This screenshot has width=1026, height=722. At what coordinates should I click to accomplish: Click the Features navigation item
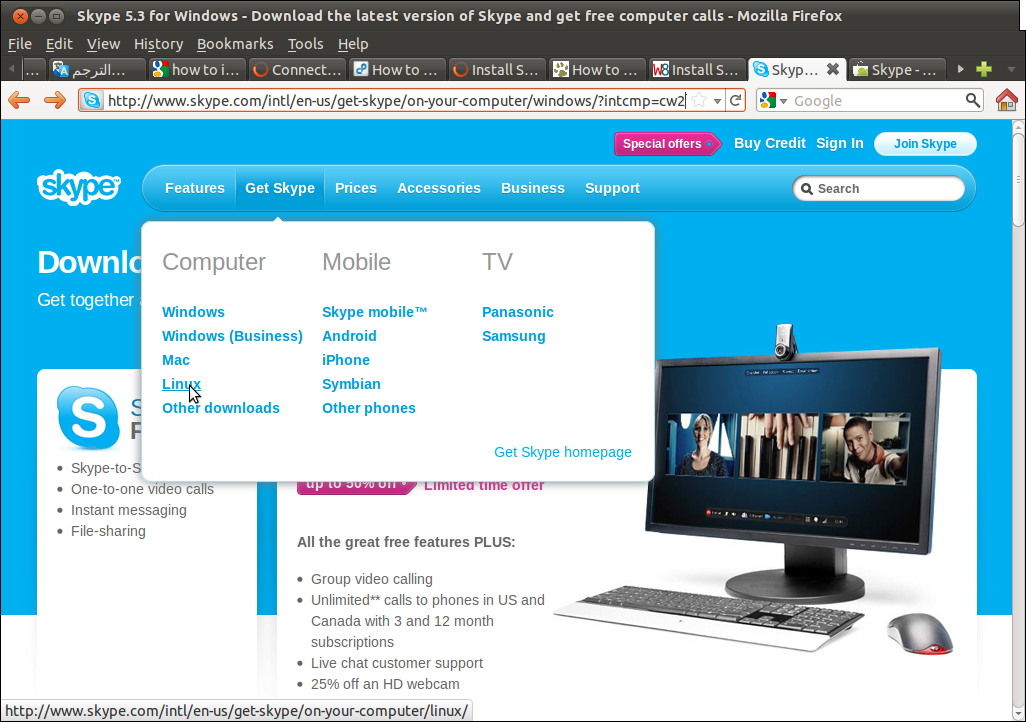pyautogui.click(x=195, y=188)
